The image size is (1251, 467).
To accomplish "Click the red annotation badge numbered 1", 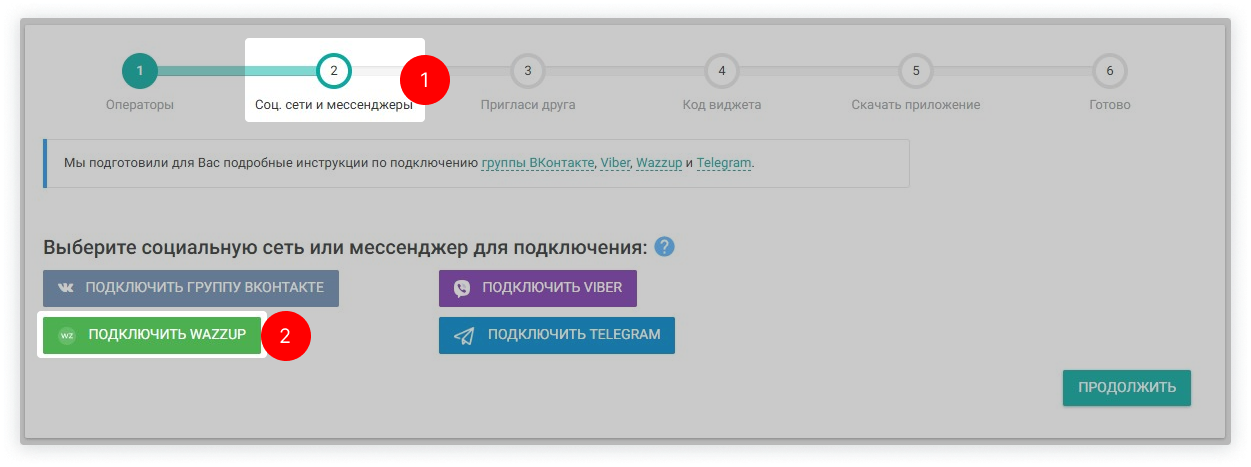I will pos(425,81).
